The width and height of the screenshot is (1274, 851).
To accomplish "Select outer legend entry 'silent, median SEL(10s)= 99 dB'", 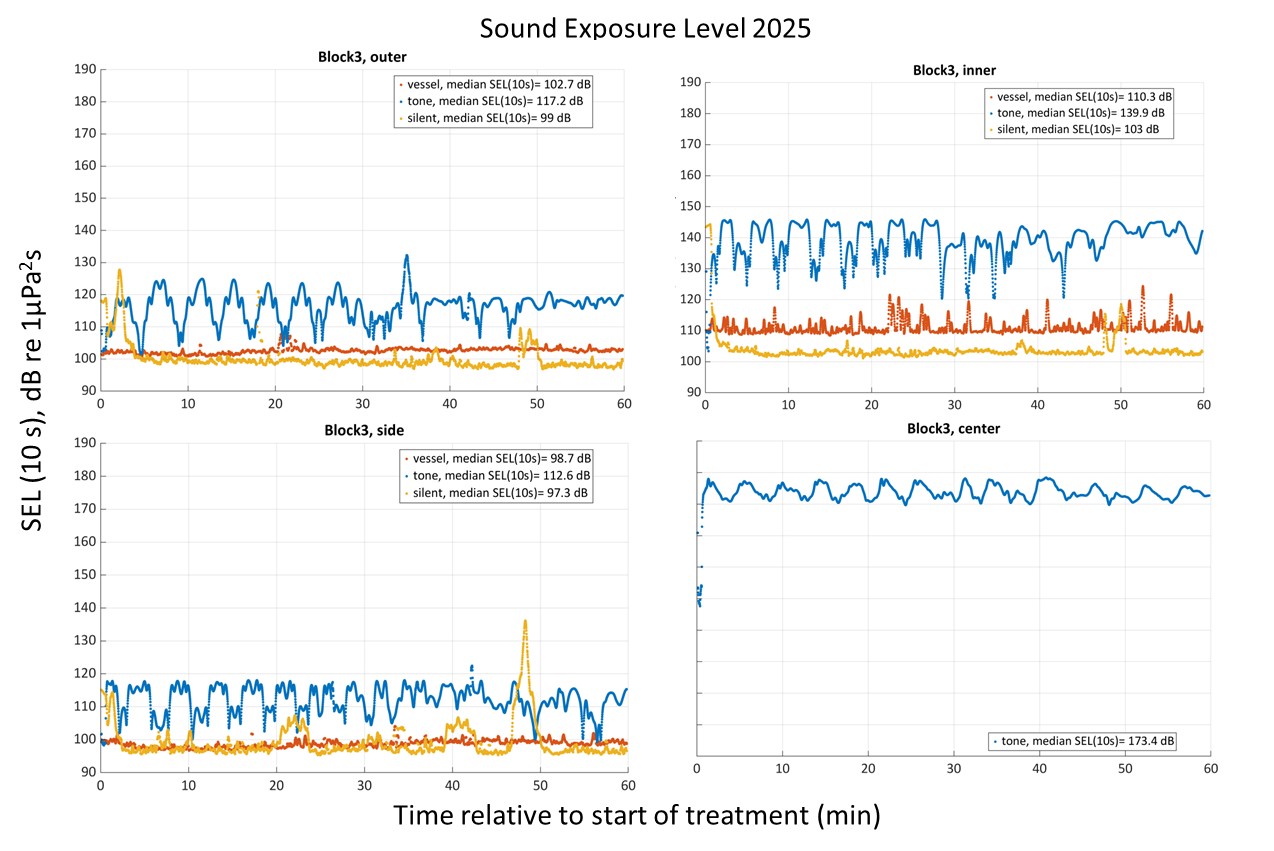I will [x=484, y=117].
